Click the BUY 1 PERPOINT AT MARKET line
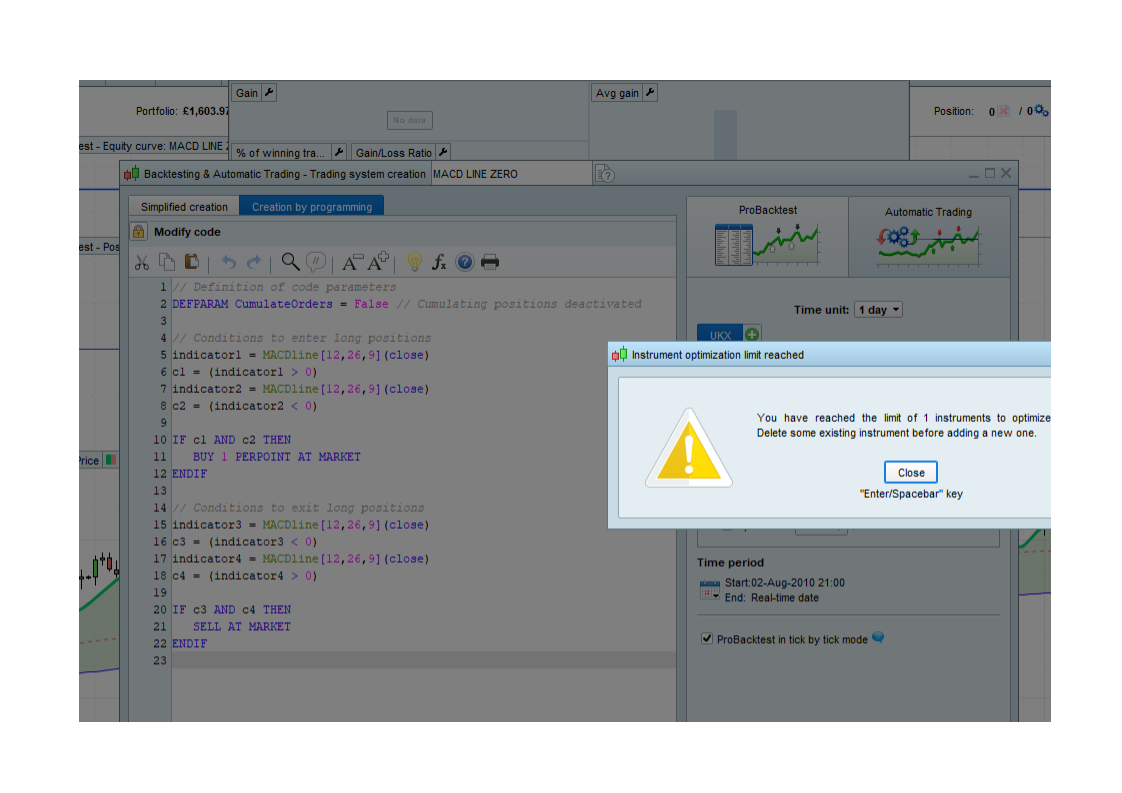 pyautogui.click(x=276, y=457)
